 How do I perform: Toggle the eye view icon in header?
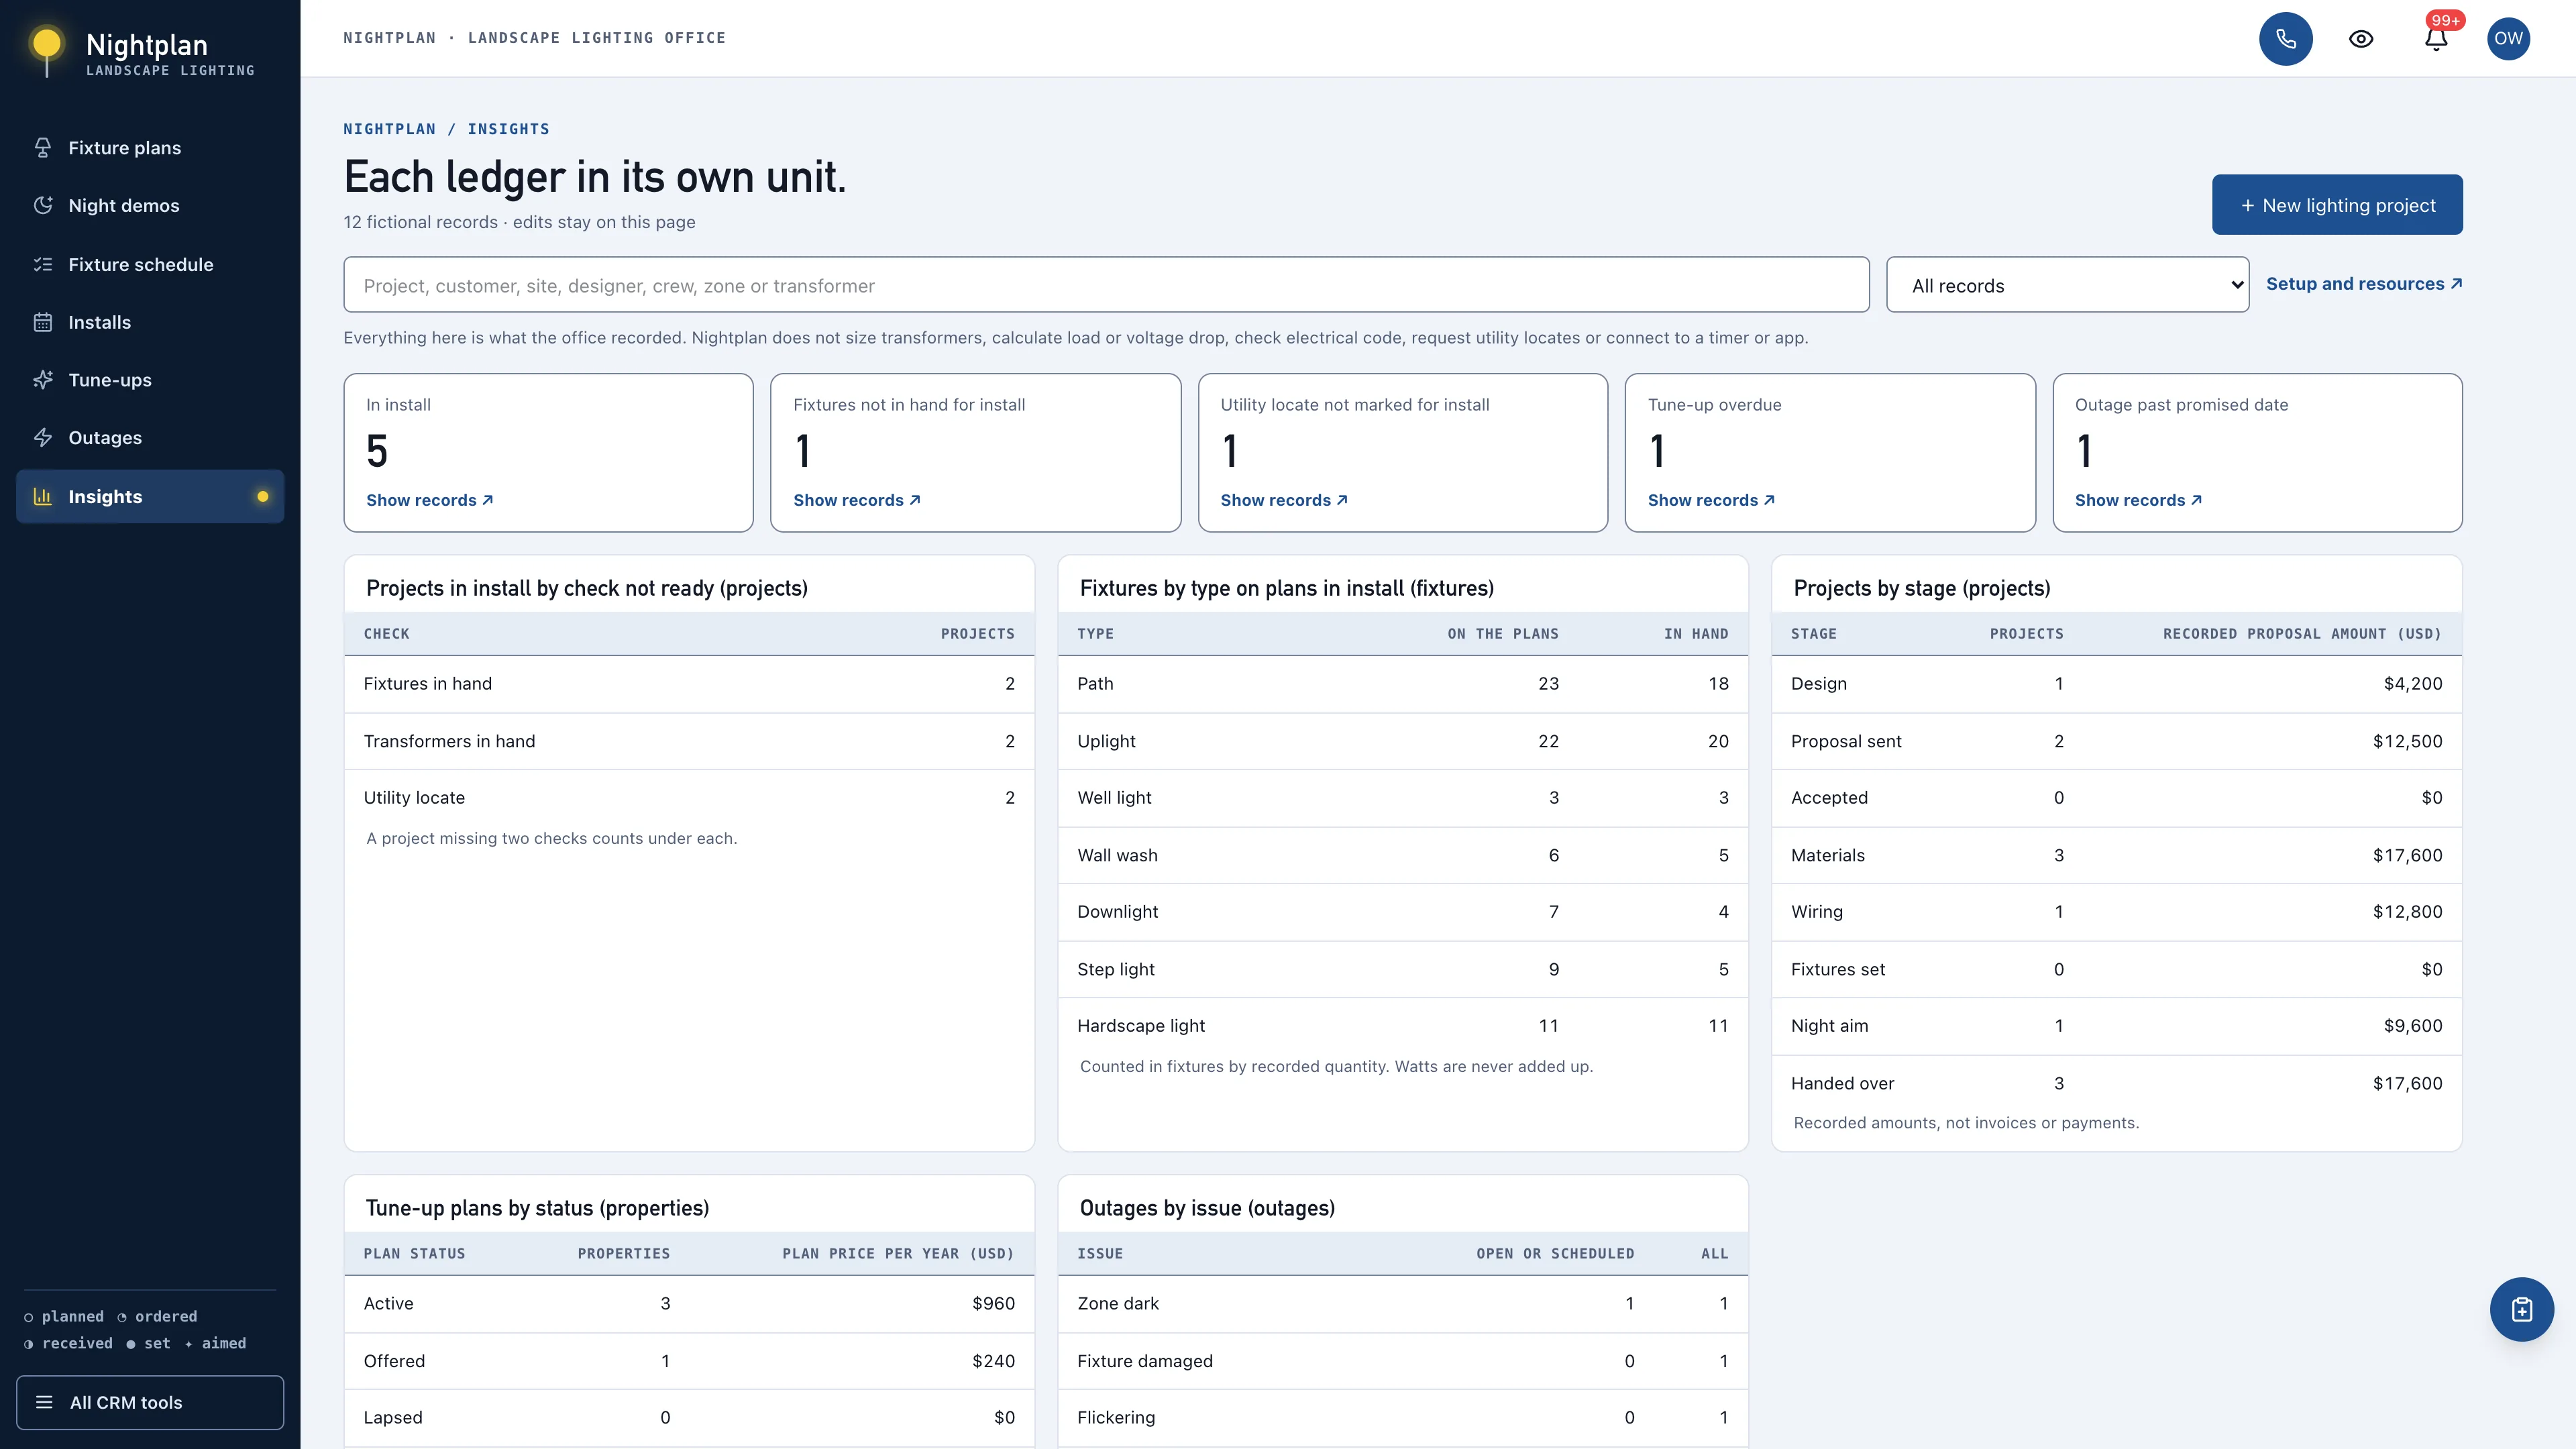point(2361,39)
